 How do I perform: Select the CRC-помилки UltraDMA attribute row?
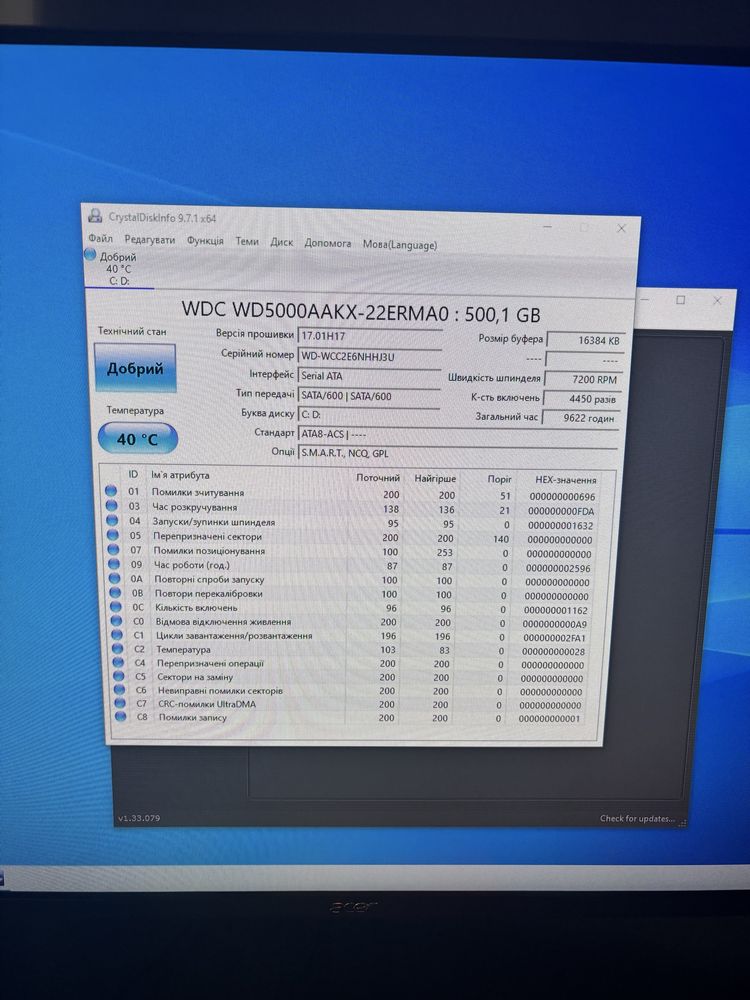click(x=350, y=704)
